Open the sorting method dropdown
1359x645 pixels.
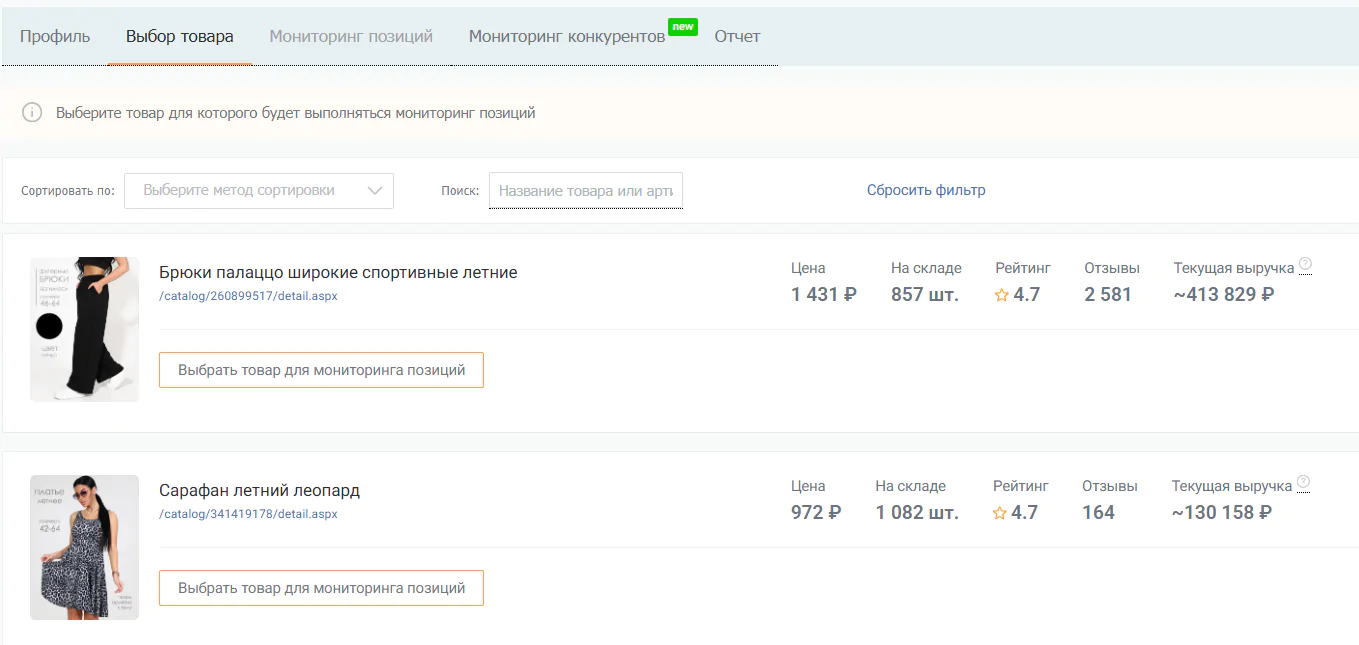pos(259,190)
